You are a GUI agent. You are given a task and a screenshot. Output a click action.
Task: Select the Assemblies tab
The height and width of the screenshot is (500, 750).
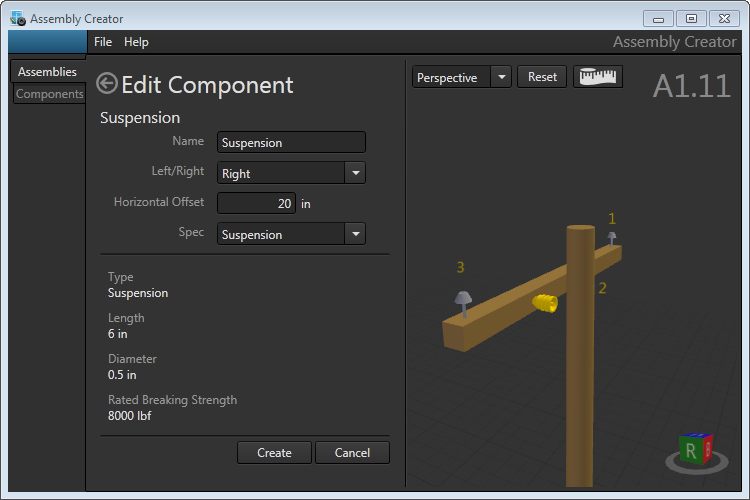[x=47, y=72]
